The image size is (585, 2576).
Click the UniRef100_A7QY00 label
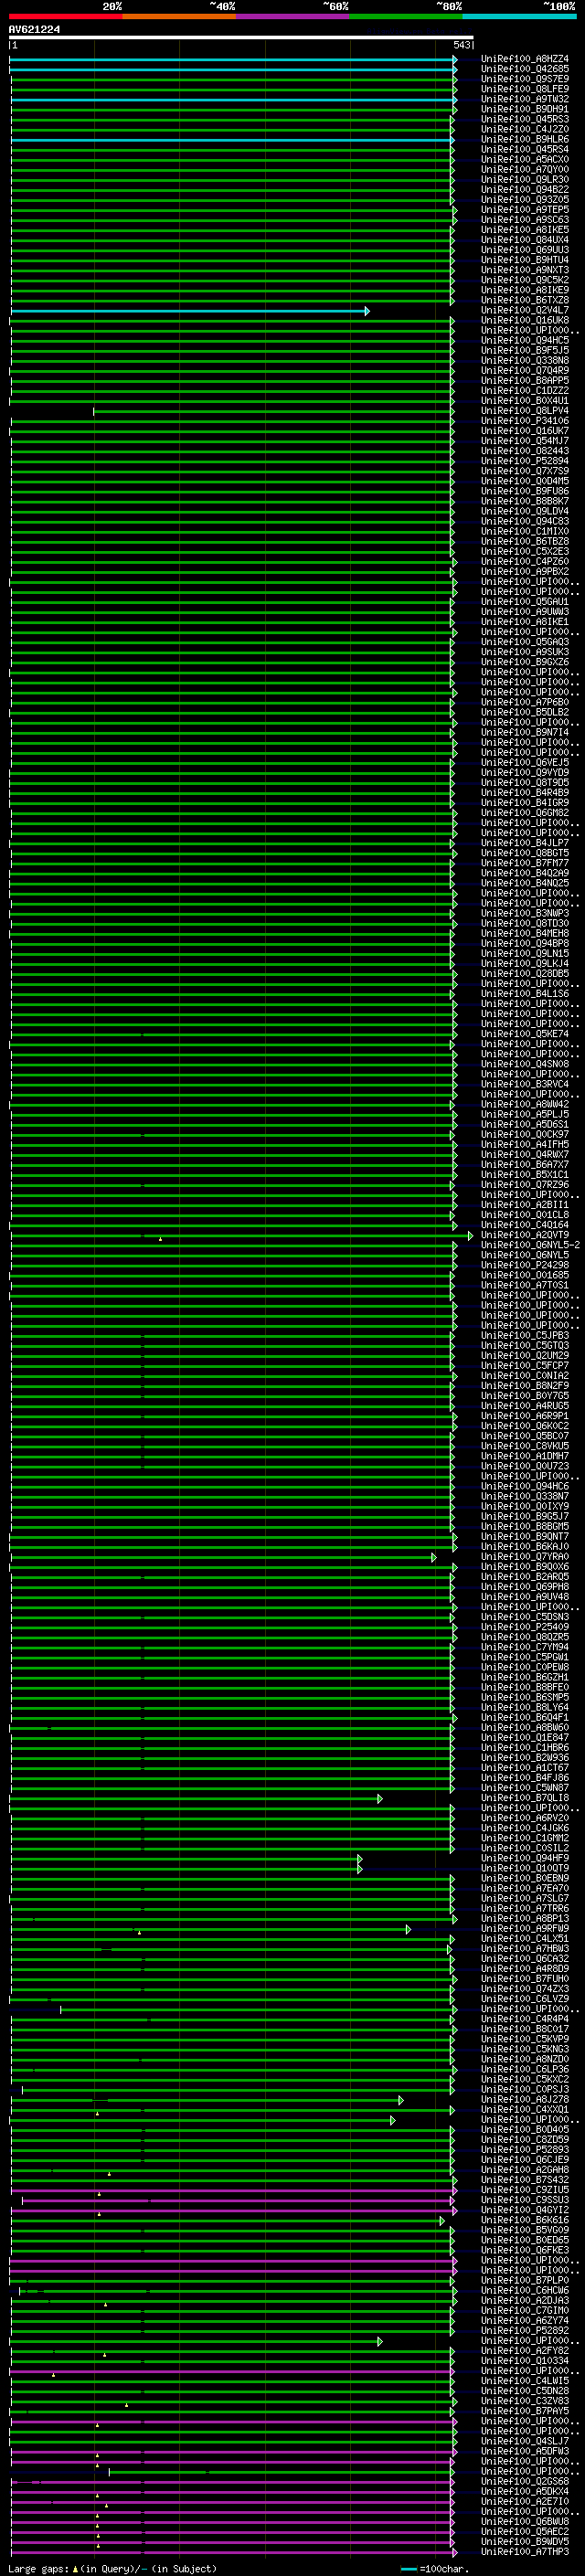coord(525,170)
